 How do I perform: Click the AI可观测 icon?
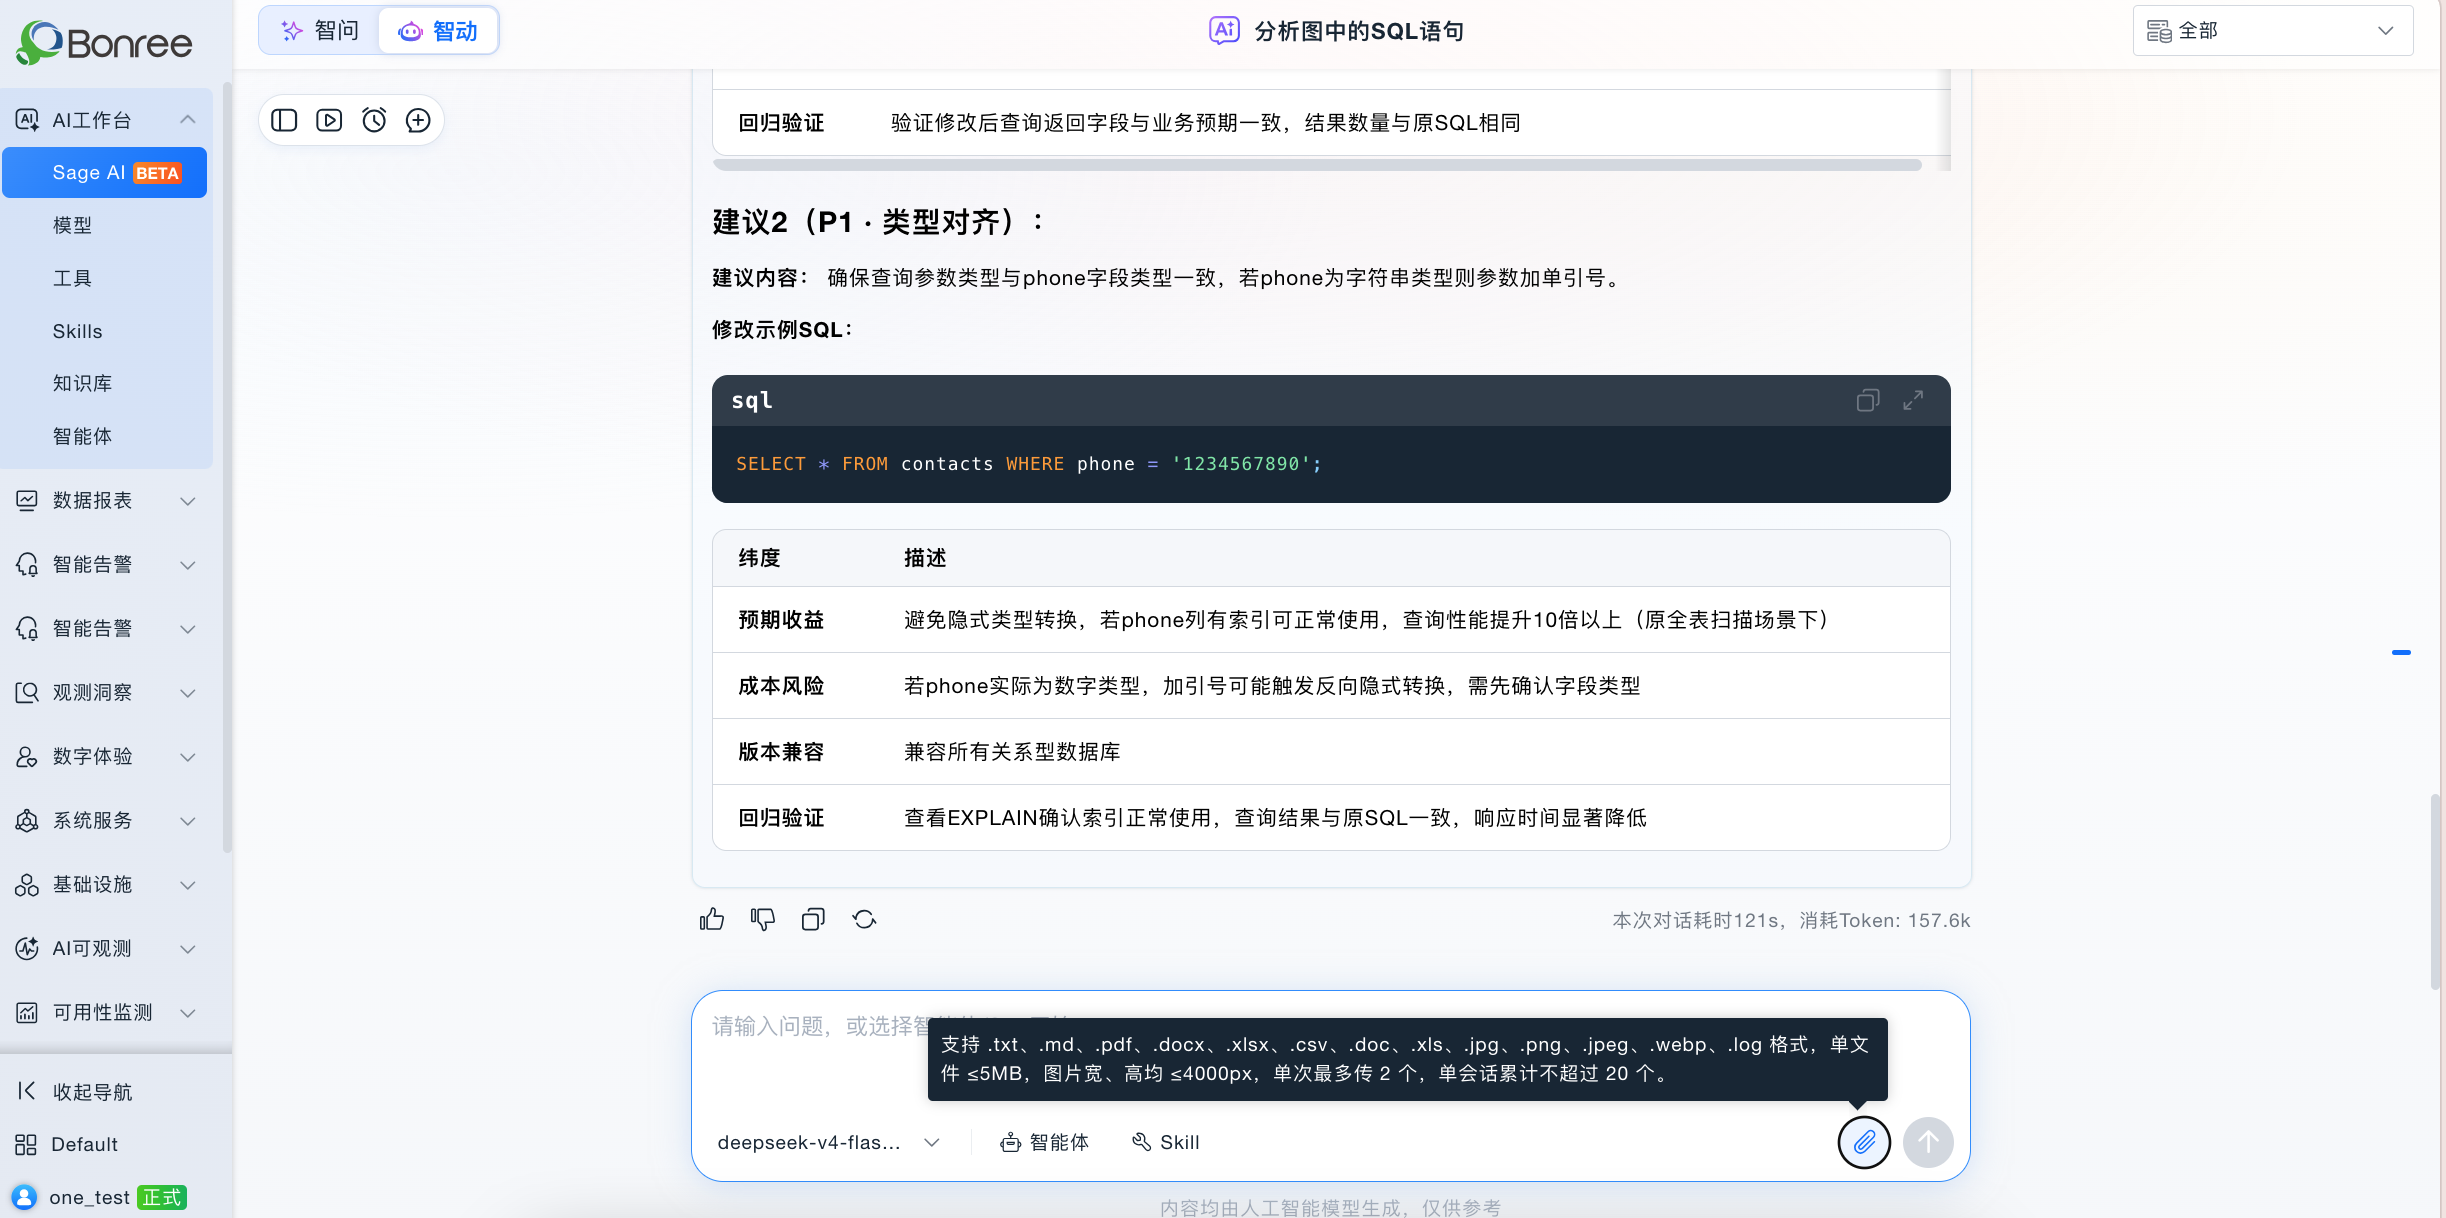click(27, 948)
